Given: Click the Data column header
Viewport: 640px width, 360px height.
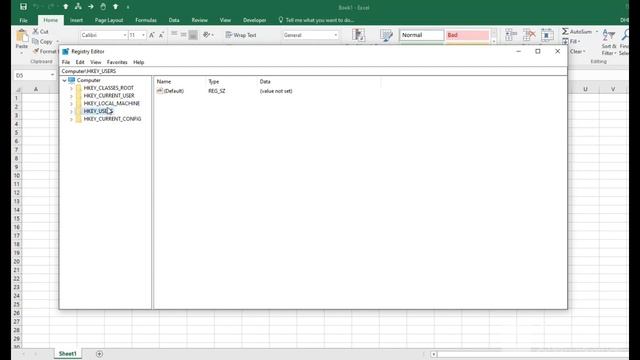Looking at the screenshot, I should click(x=265, y=82).
